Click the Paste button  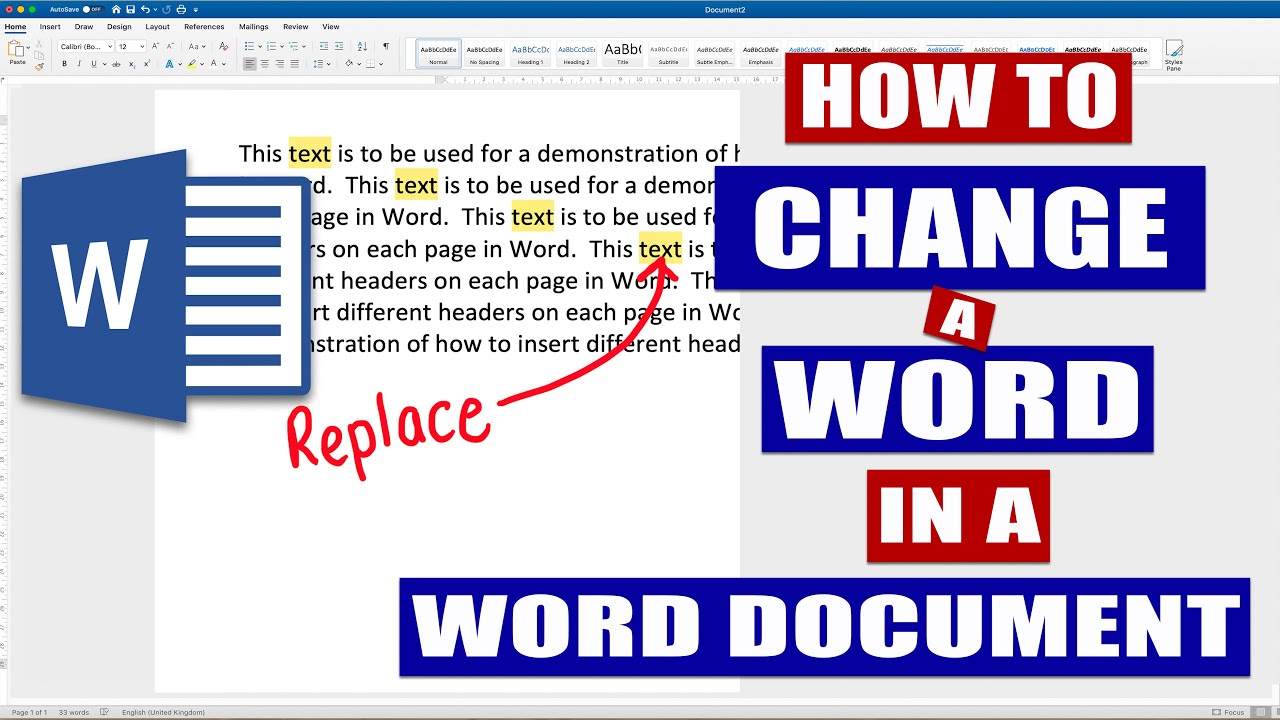(x=17, y=53)
